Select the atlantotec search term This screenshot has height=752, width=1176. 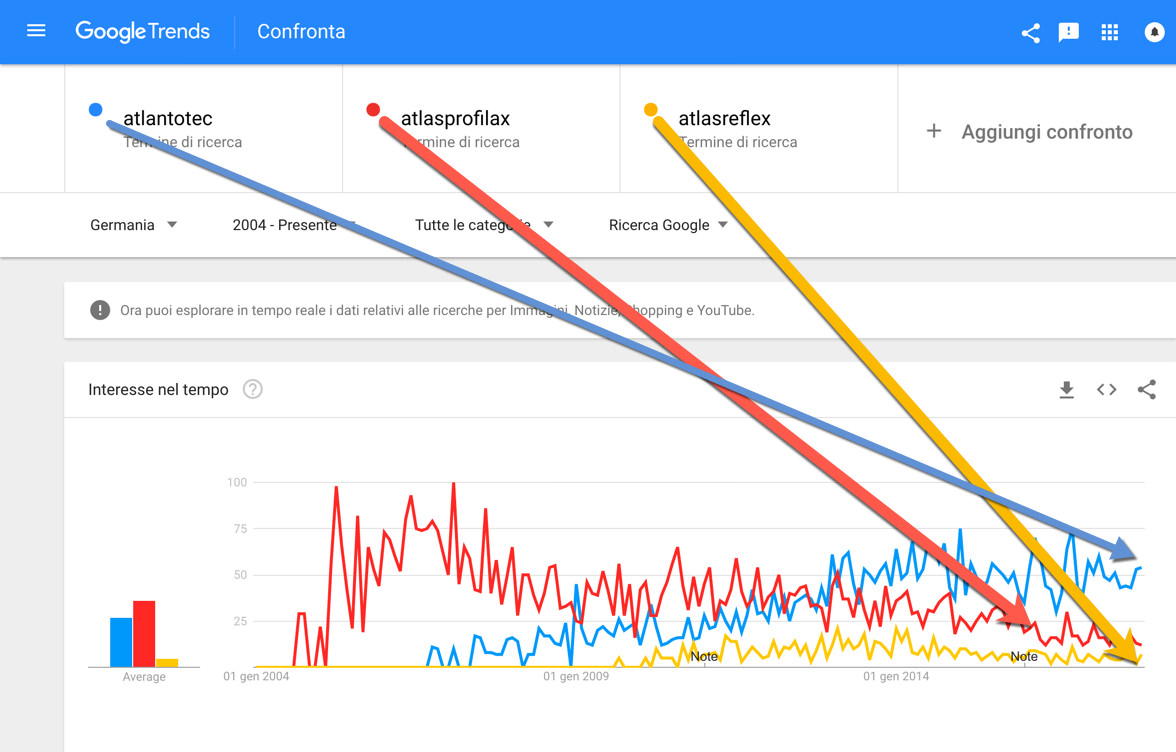pyautogui.click(x=168, y=120)
